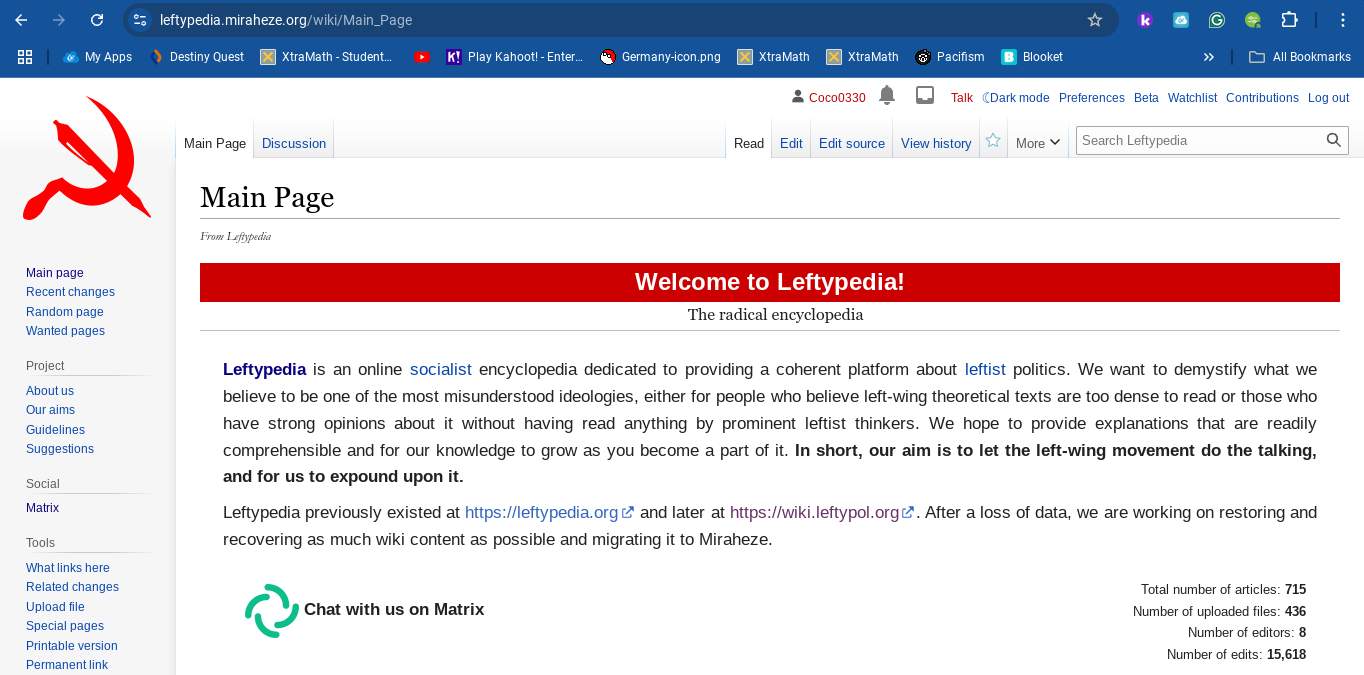Open the All Bookmarks folder
The image size is (1364, 675).
pos(1300,57)
